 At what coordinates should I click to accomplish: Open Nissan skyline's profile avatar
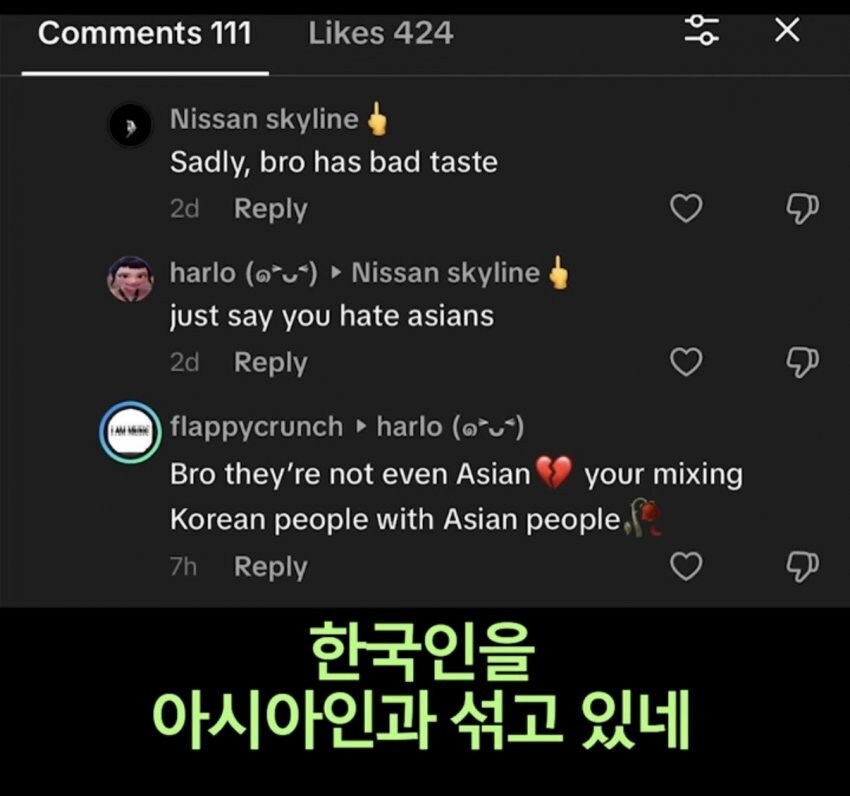(130, 126)
